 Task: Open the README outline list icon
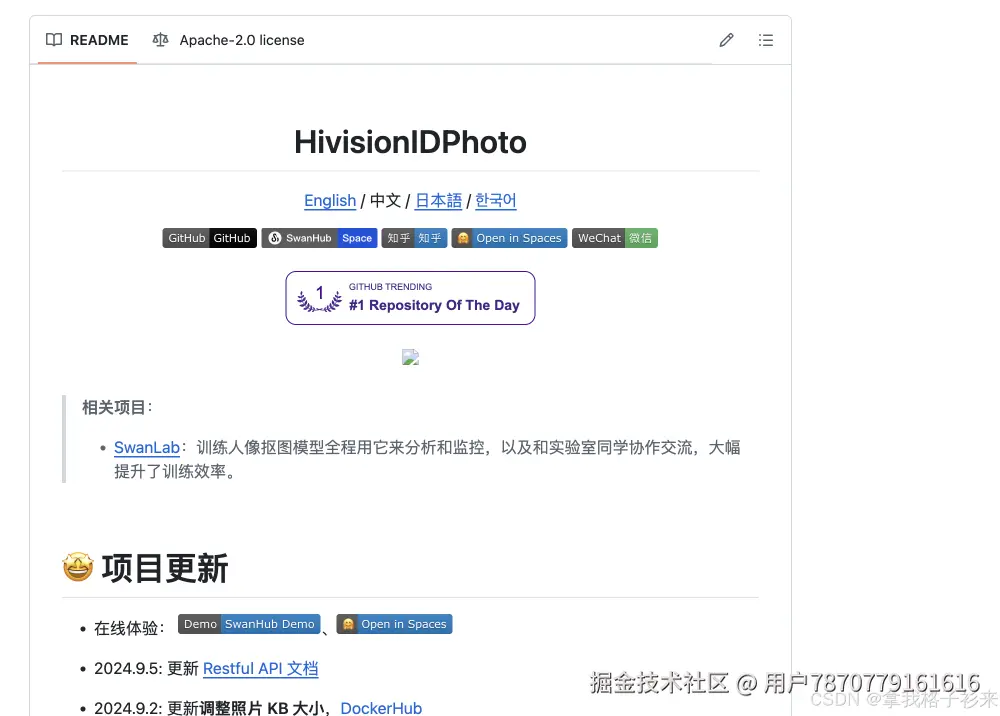pyautogui.click(x=765, y=40)
